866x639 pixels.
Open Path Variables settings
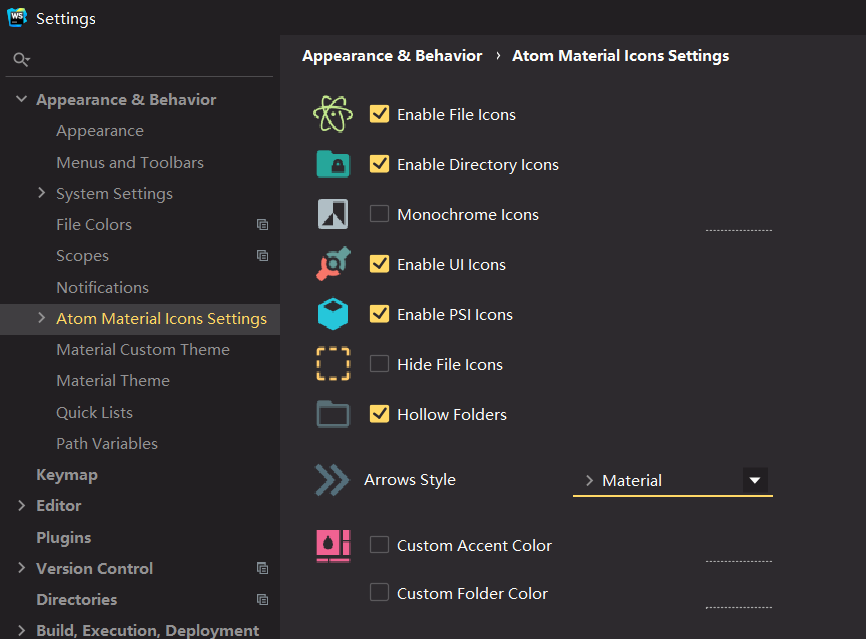[x=107, y=443]
